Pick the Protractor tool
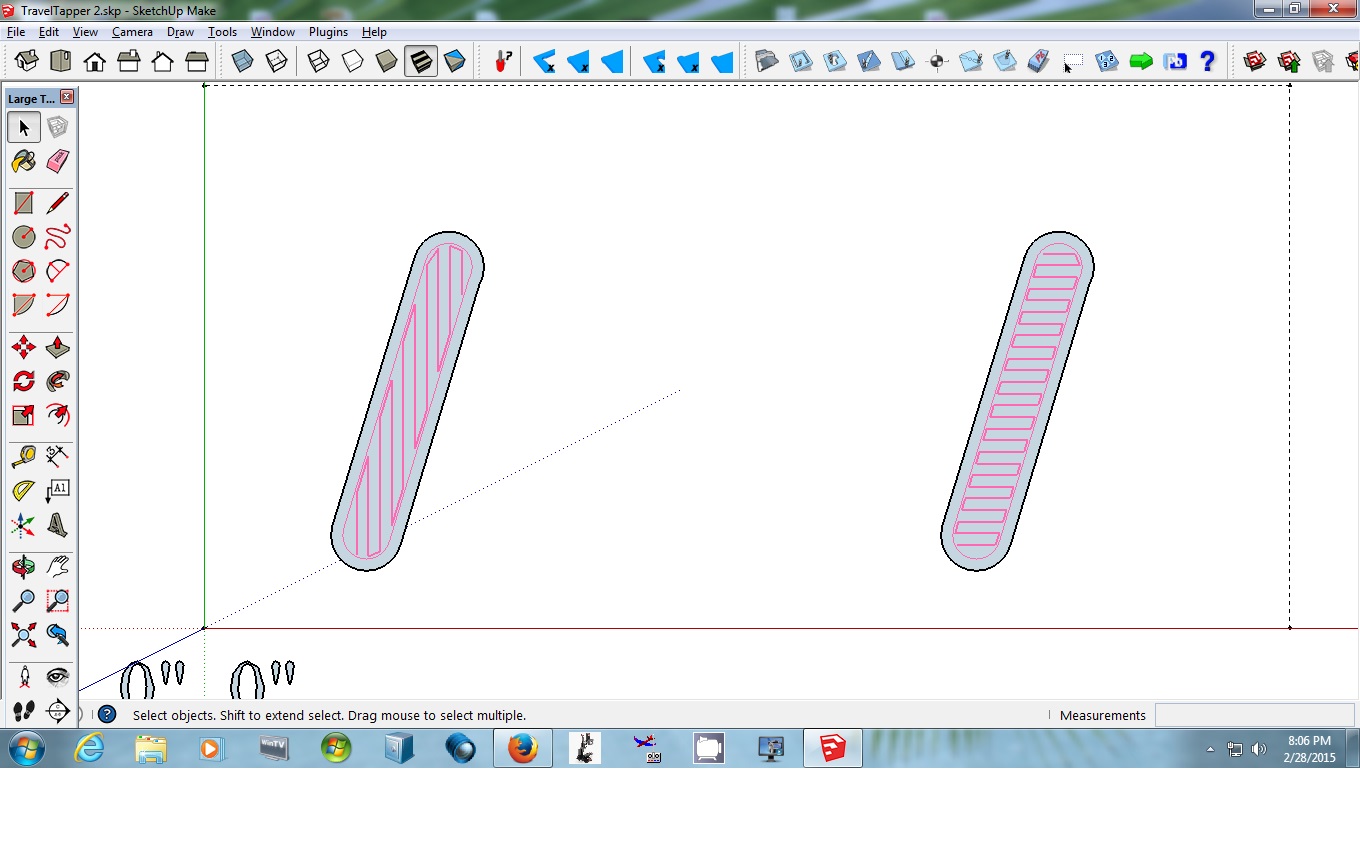 tap(24, 491)
